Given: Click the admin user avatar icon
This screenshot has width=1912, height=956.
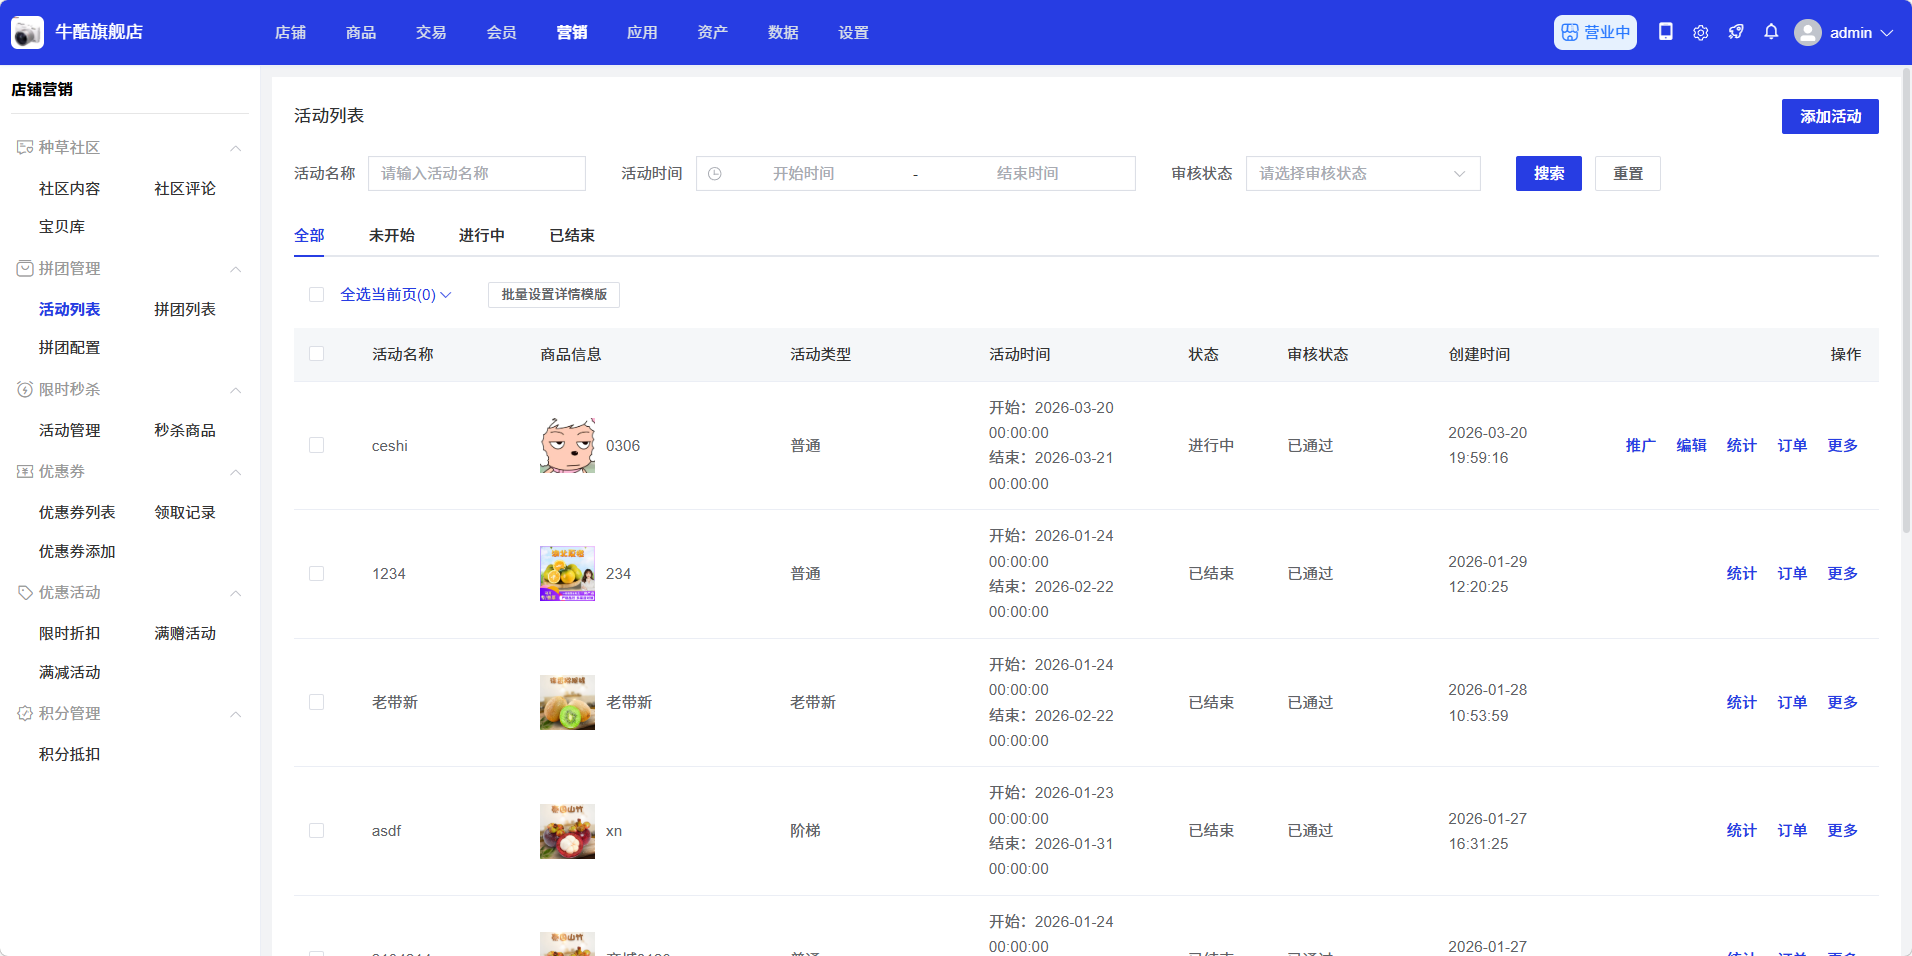Looking at the screenshot, I should tap(1807, 32).
